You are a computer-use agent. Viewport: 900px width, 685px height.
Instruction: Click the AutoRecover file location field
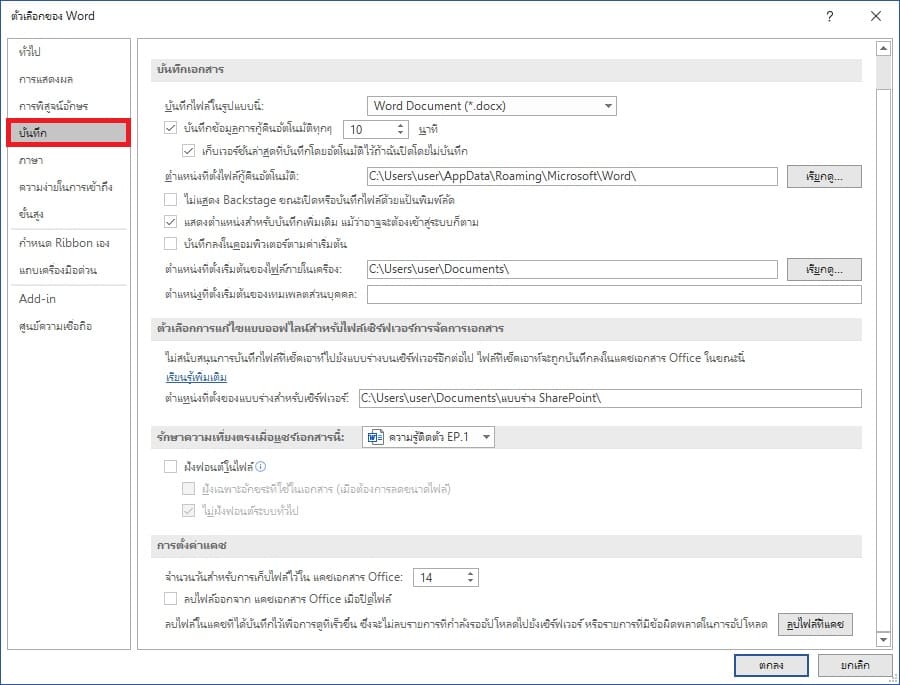(572, 176)
